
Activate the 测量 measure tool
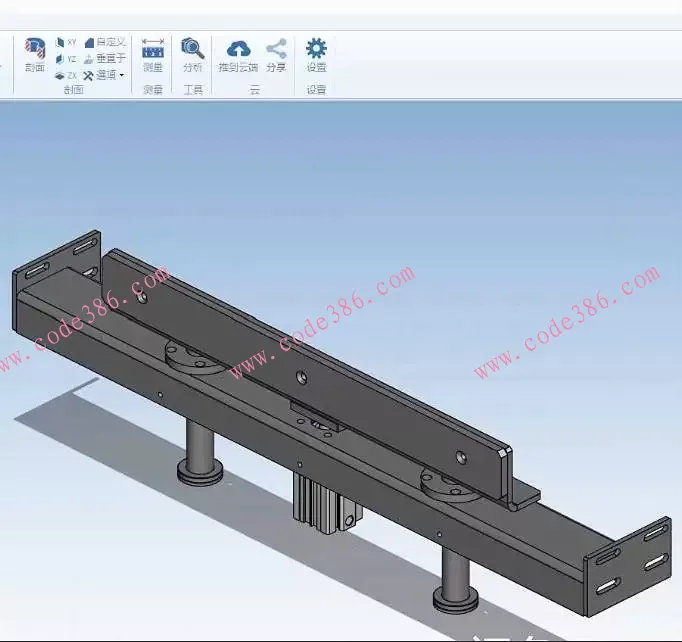(x=153, y=54)
